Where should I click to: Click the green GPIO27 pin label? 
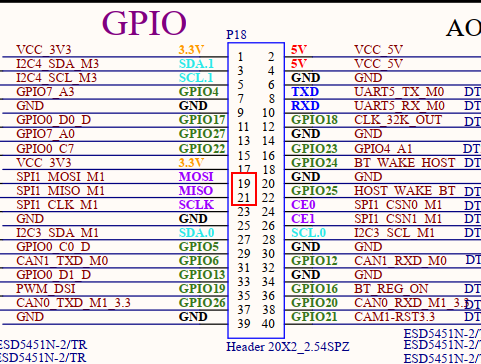tap(202, 134)
